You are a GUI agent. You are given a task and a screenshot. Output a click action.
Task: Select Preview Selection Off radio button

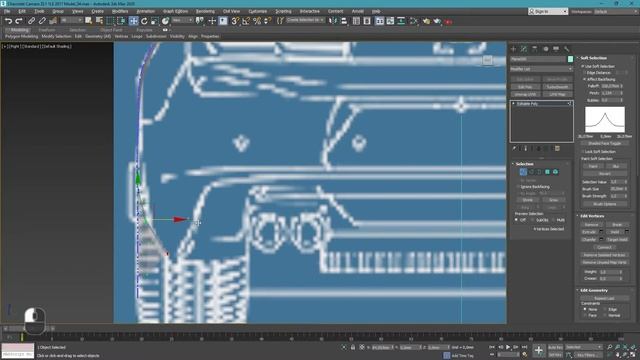(x=516, y=220)
